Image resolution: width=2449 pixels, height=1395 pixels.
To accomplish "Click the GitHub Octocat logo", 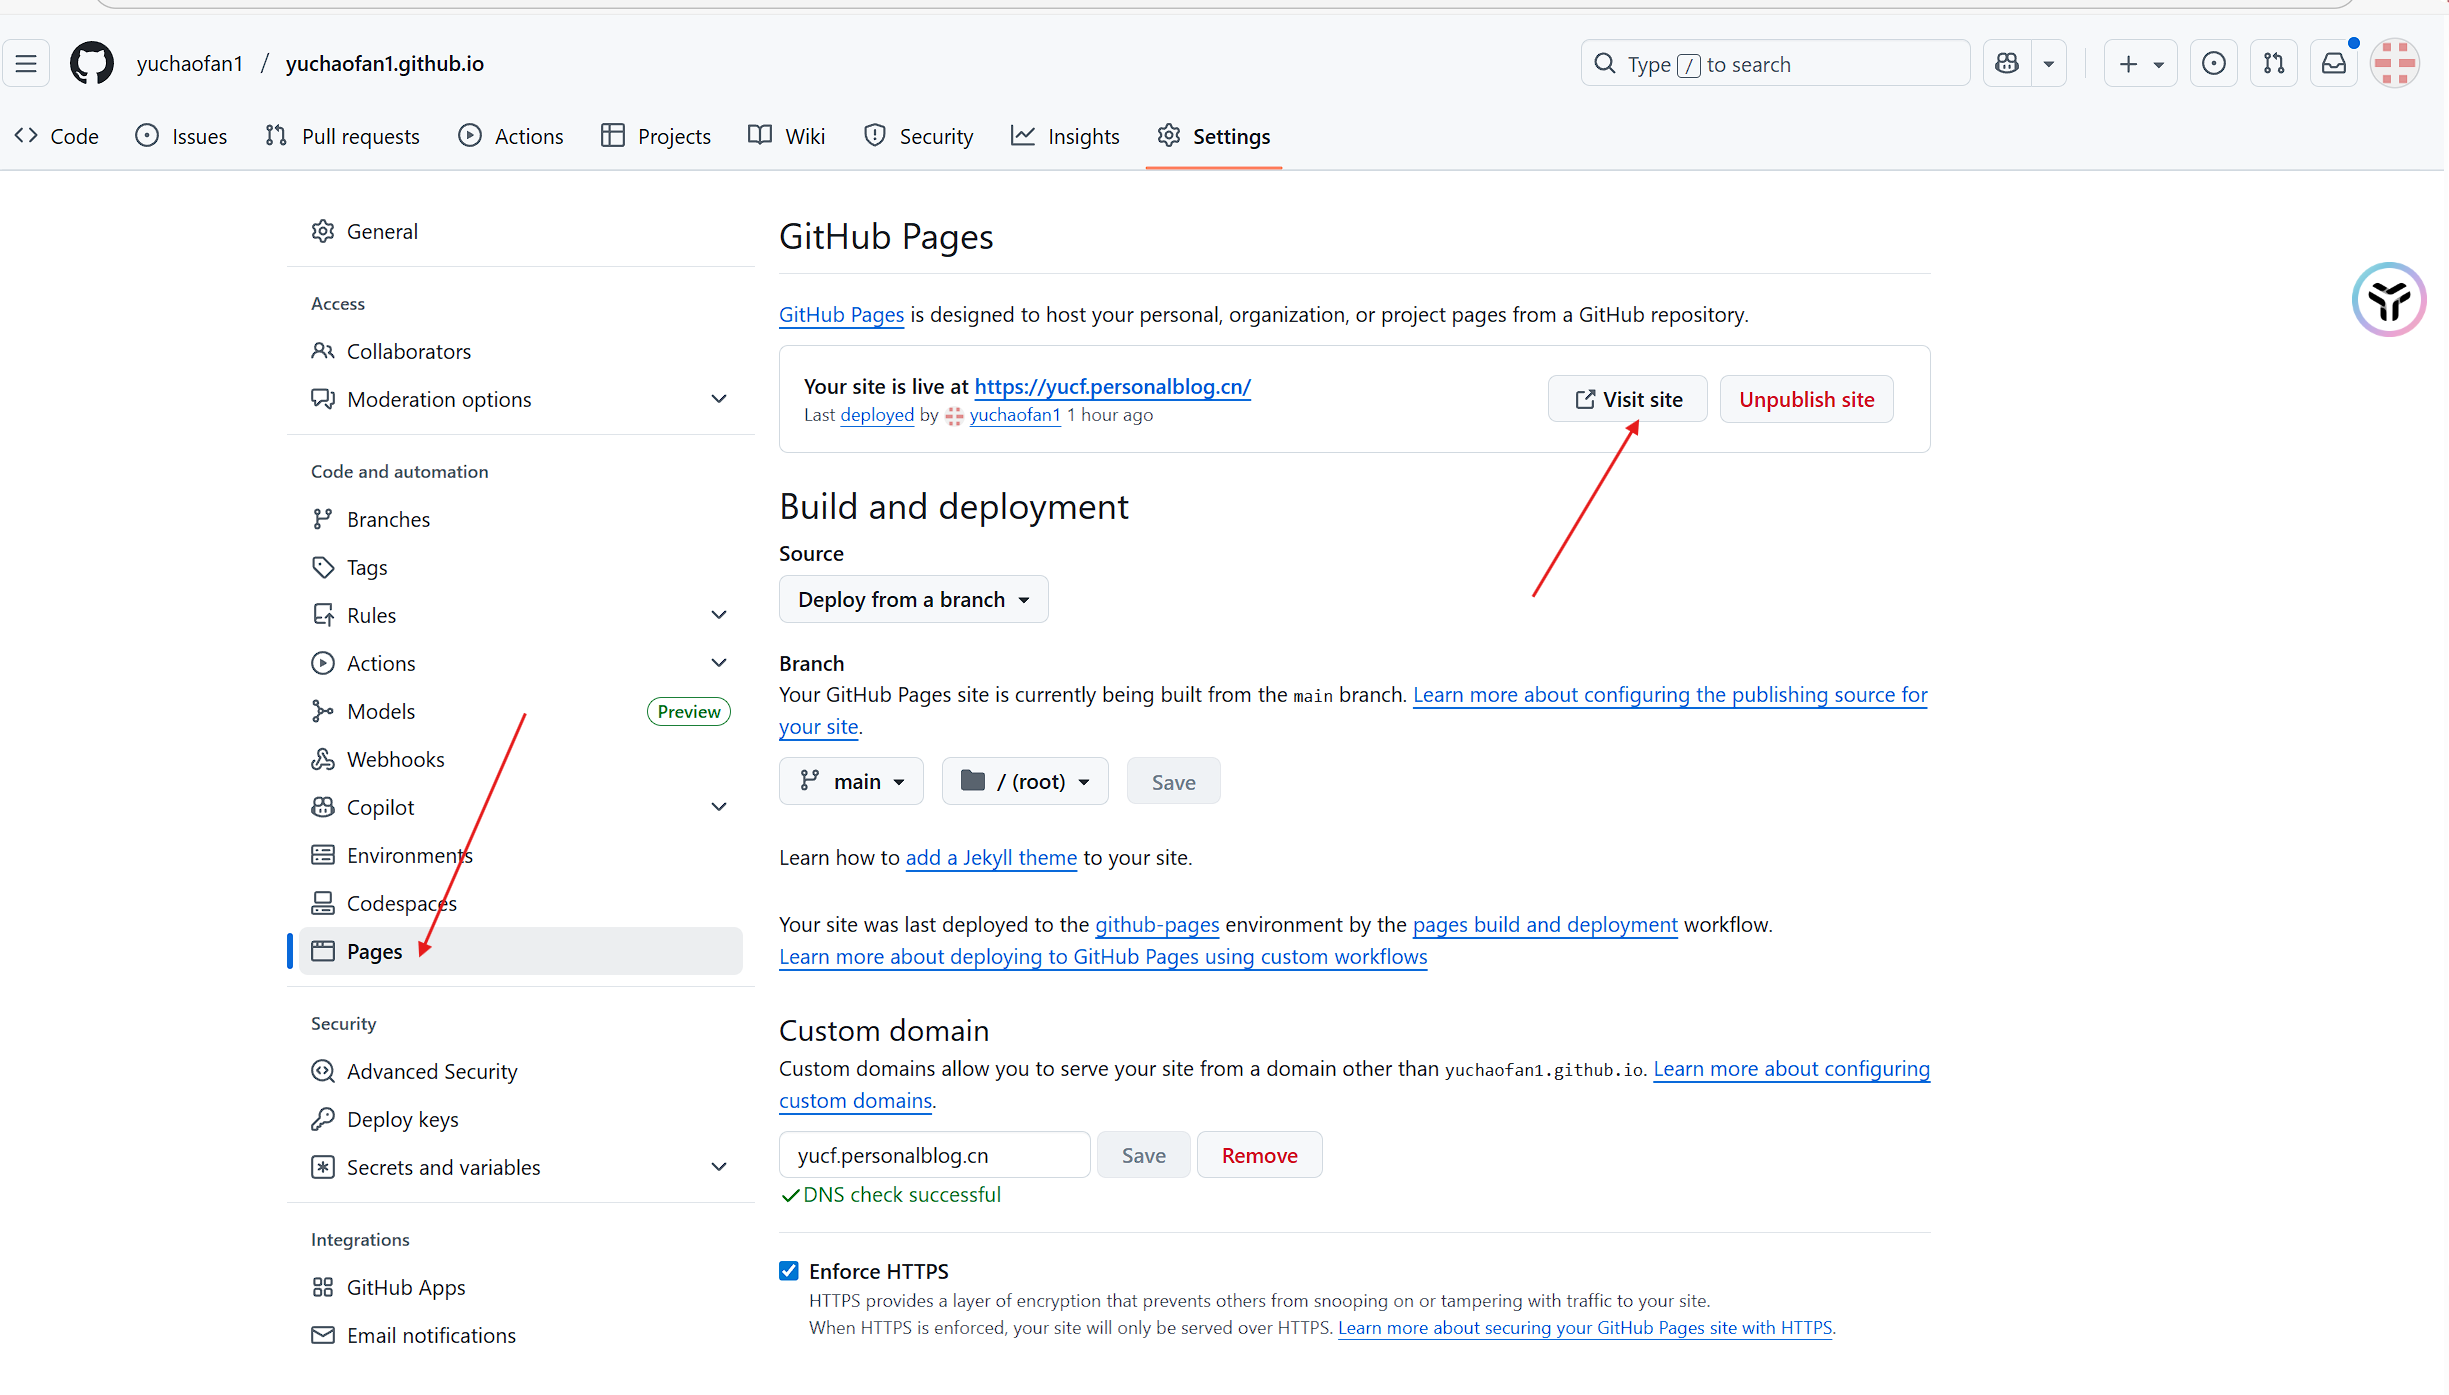I will tap(91, 63).
